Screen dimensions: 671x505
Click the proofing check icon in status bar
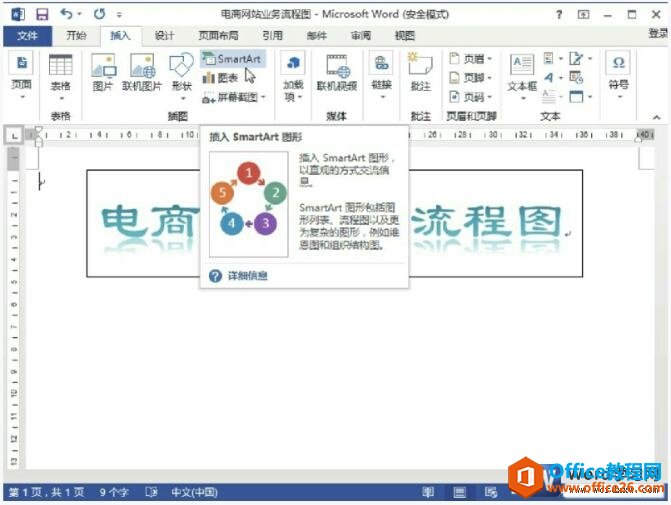pyautogui.click(x=151, y=493)
